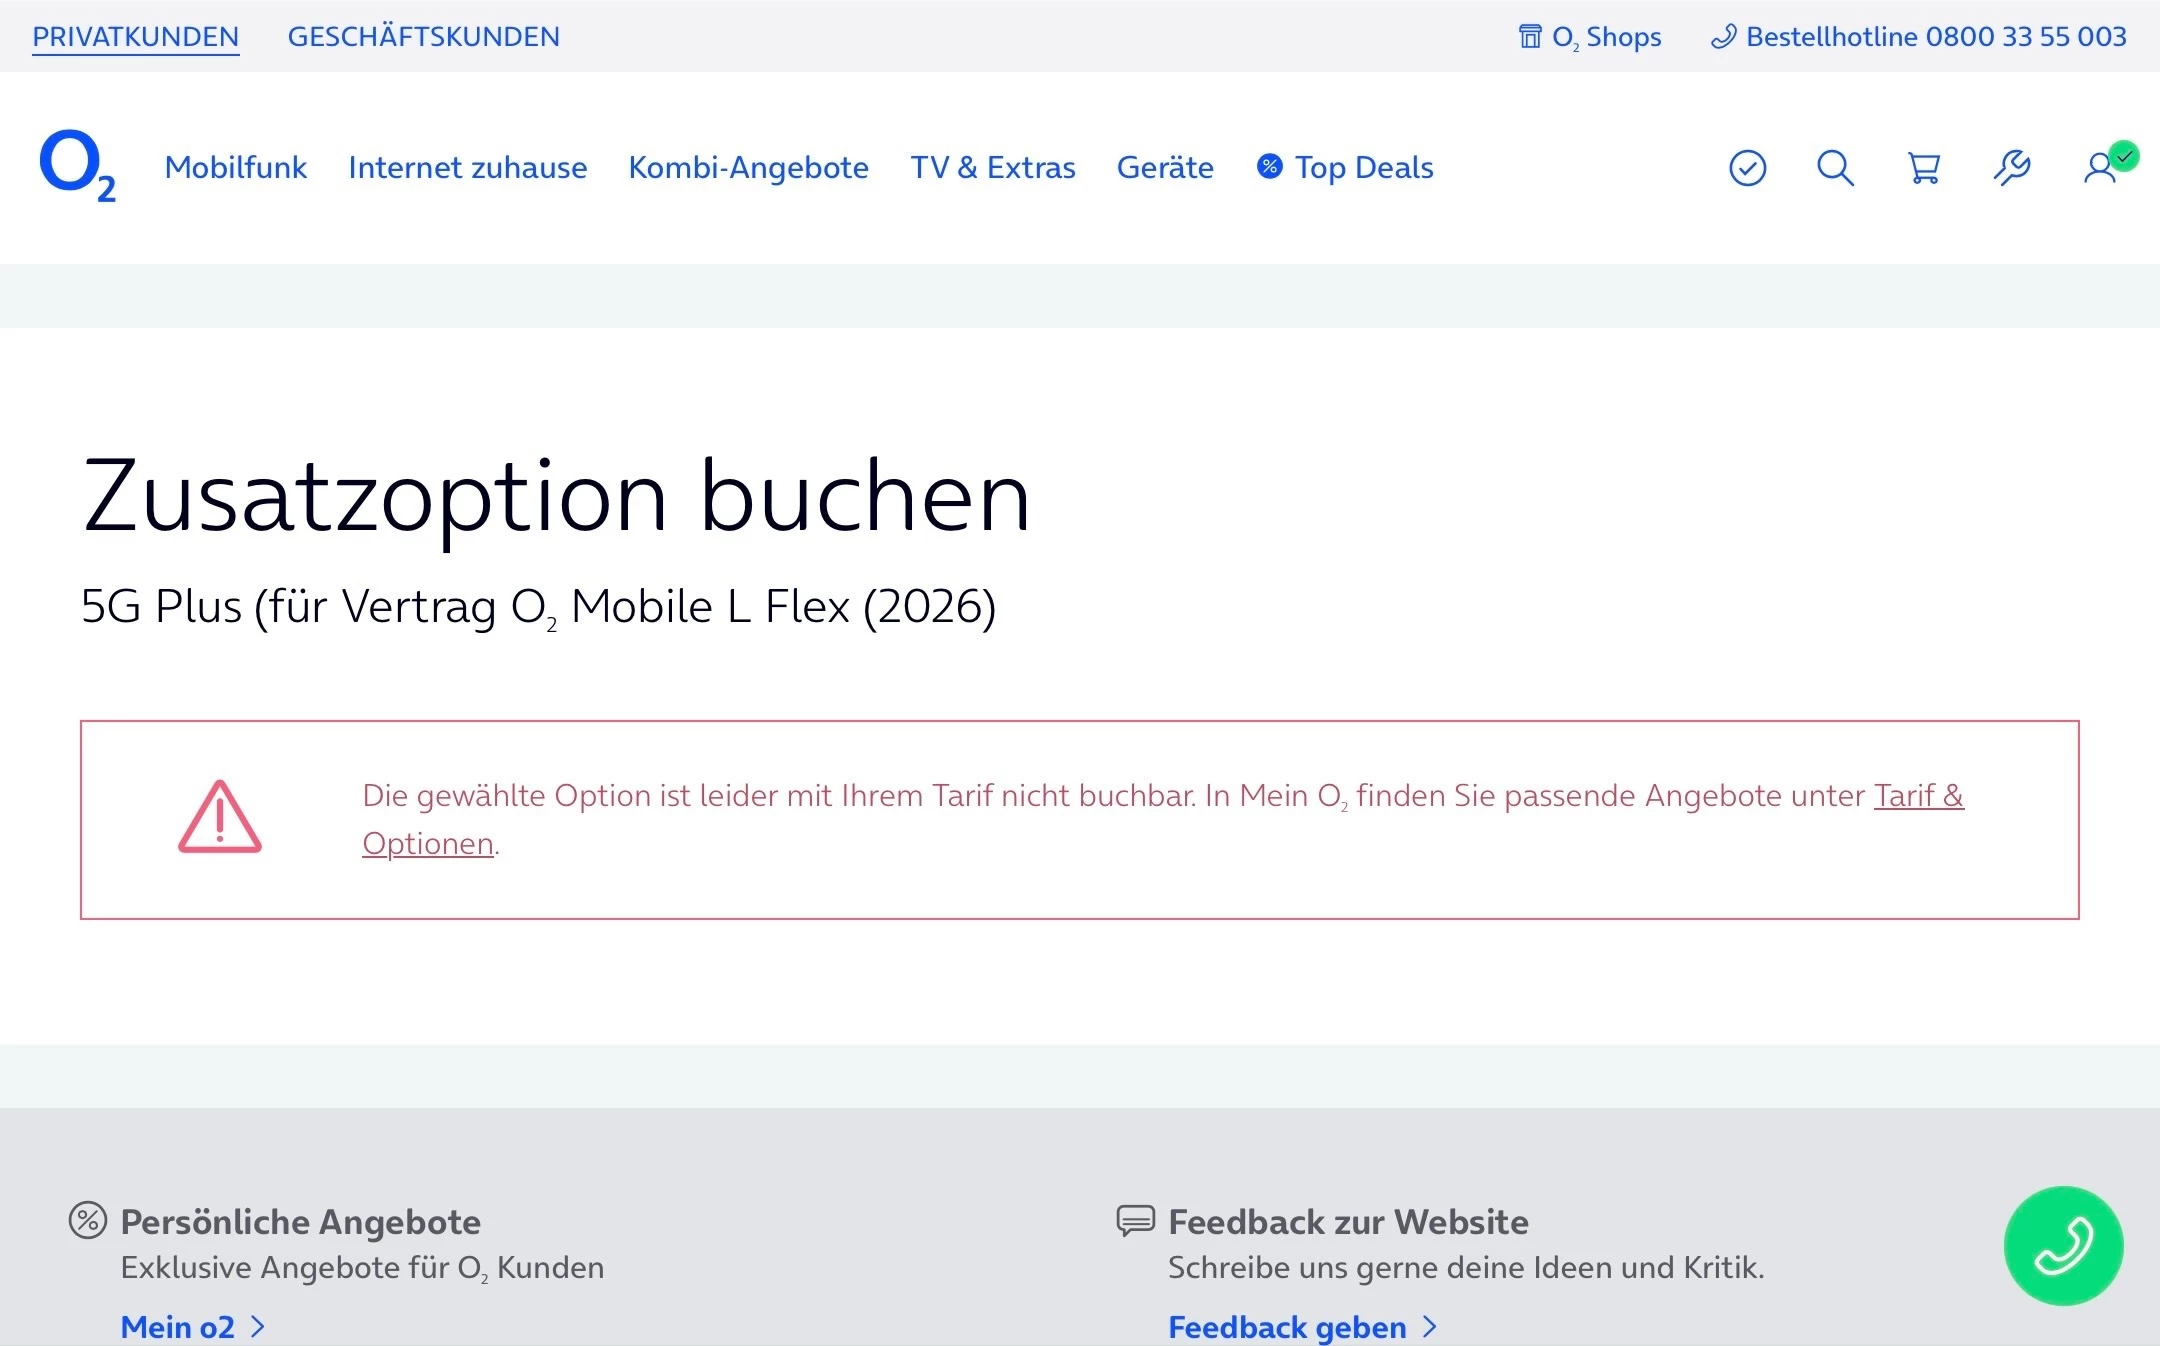Image resolution: width=2160 pixels, height=1346 pixels.
Task: Click the text Schreibe uns gerne deine Ideen
Action: coord(1466,1268)
